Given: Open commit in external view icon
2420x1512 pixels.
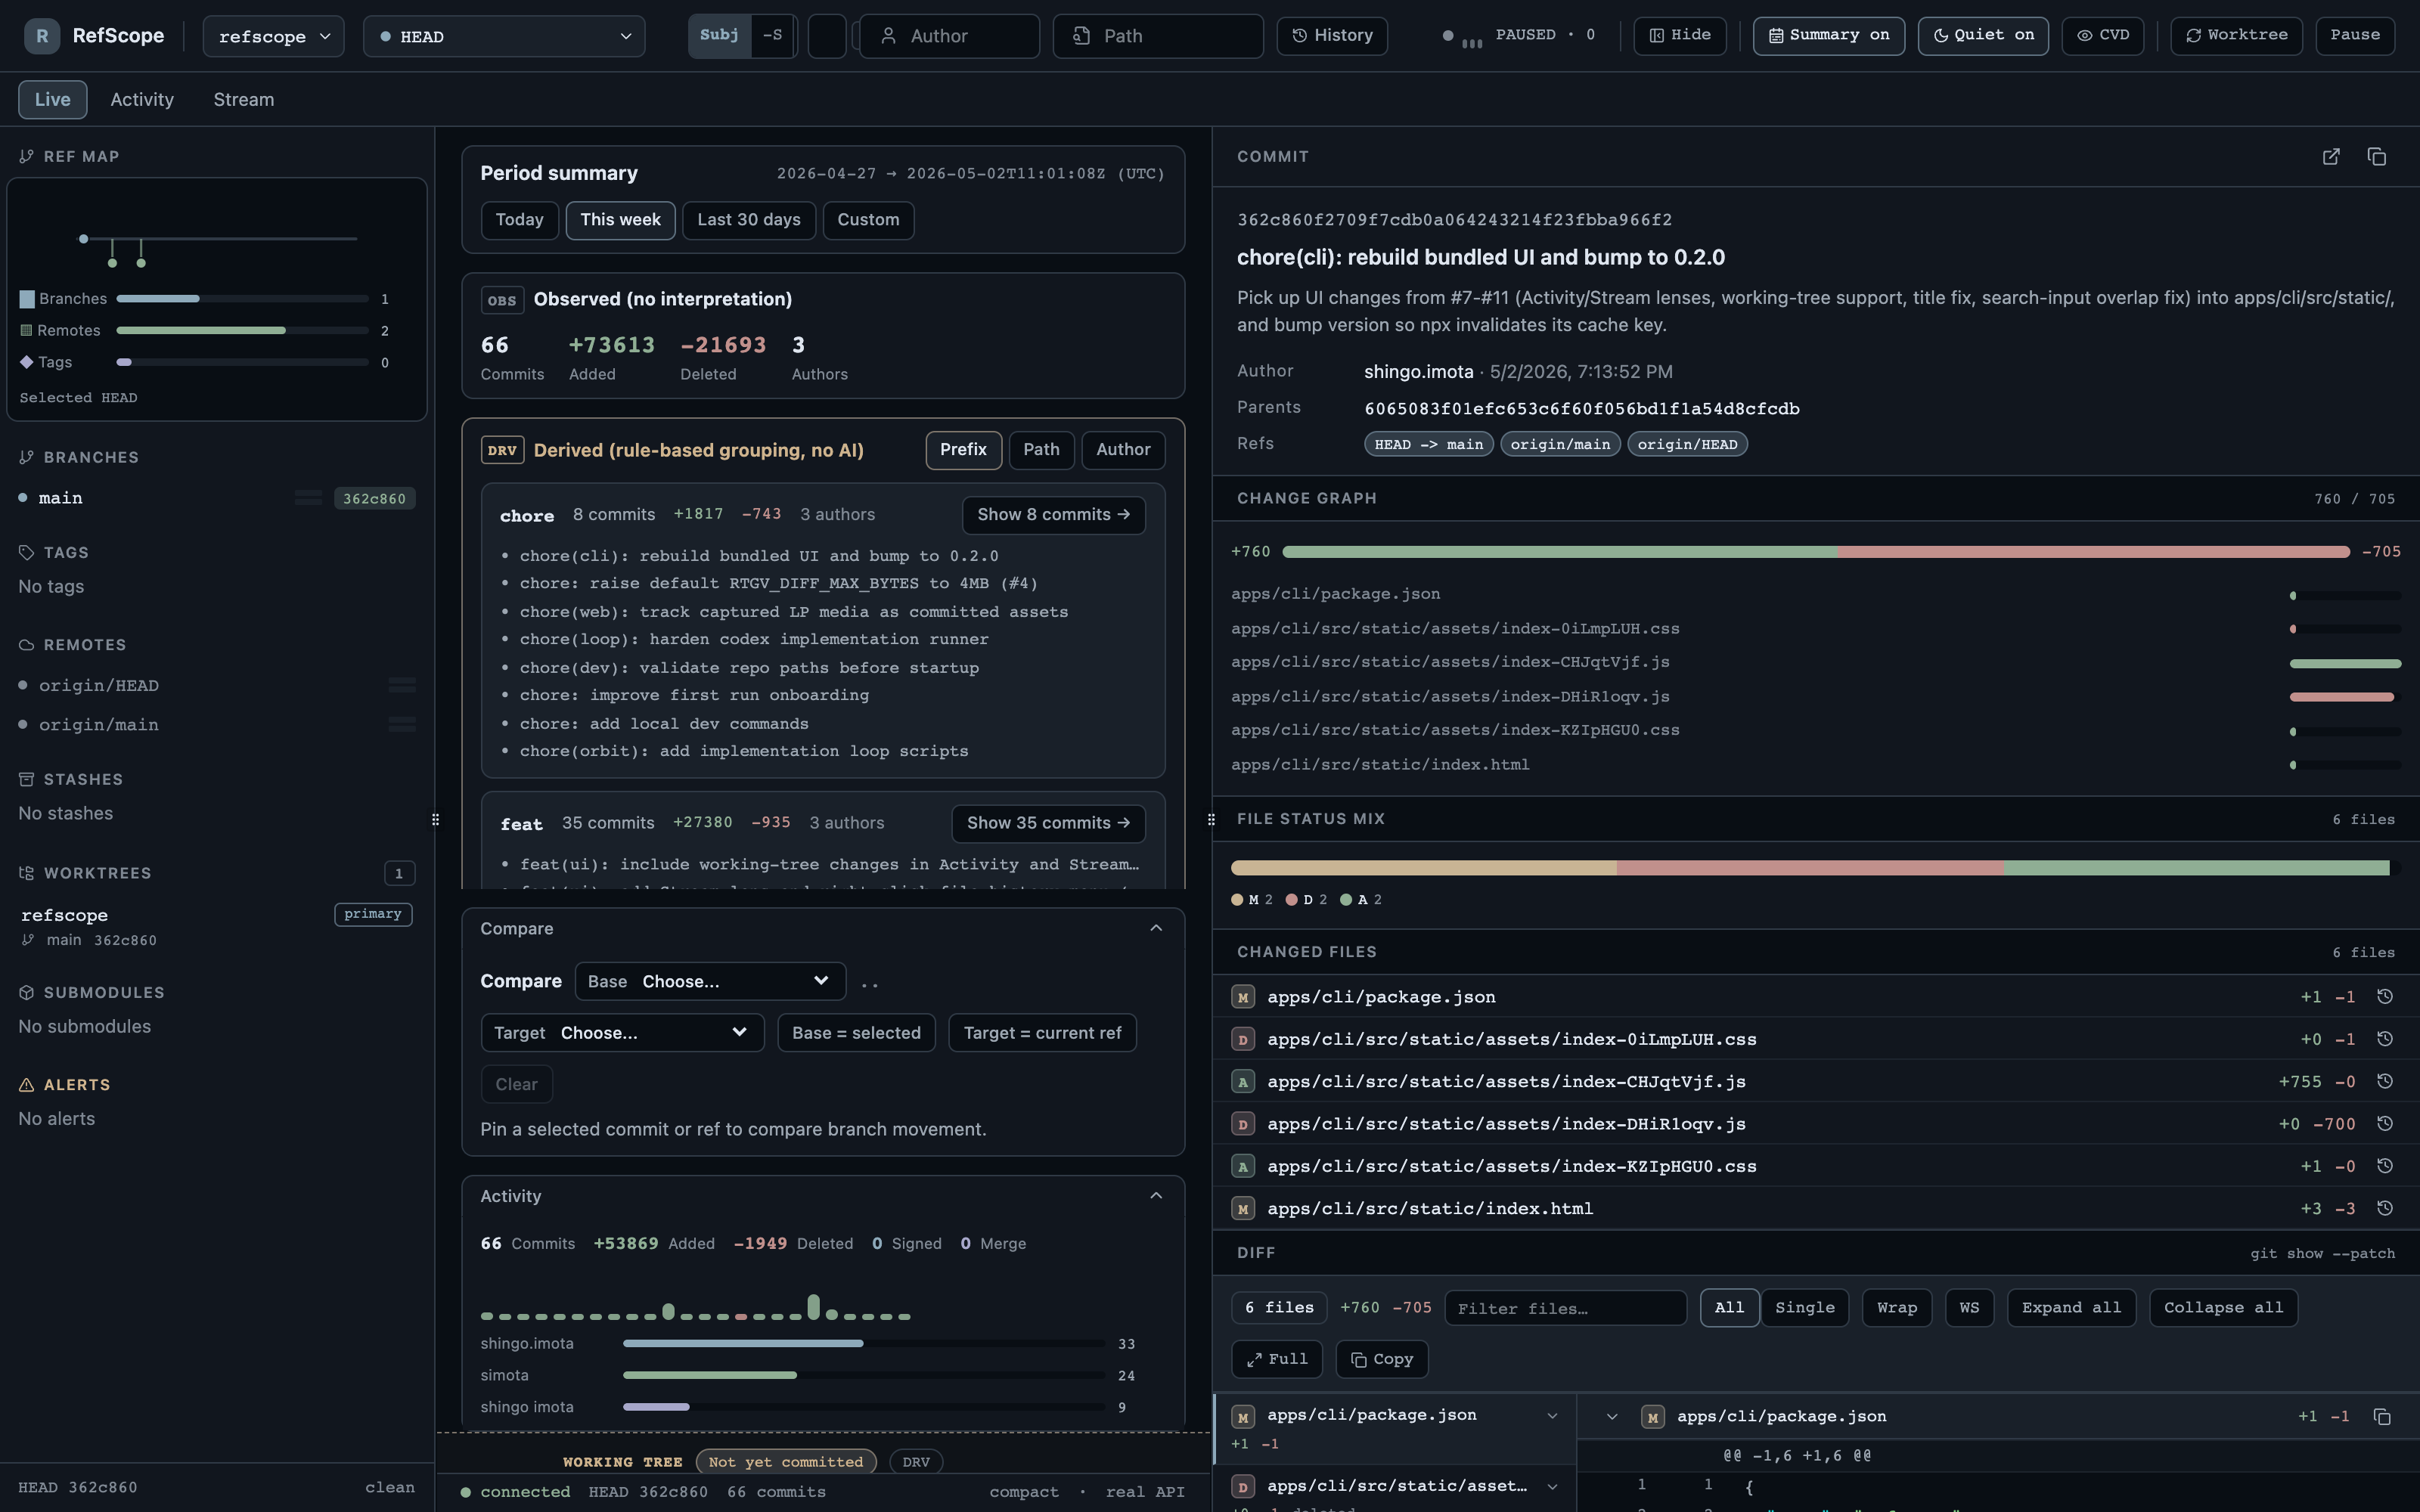Looking at the screenshot, I should pos(2331,157).
